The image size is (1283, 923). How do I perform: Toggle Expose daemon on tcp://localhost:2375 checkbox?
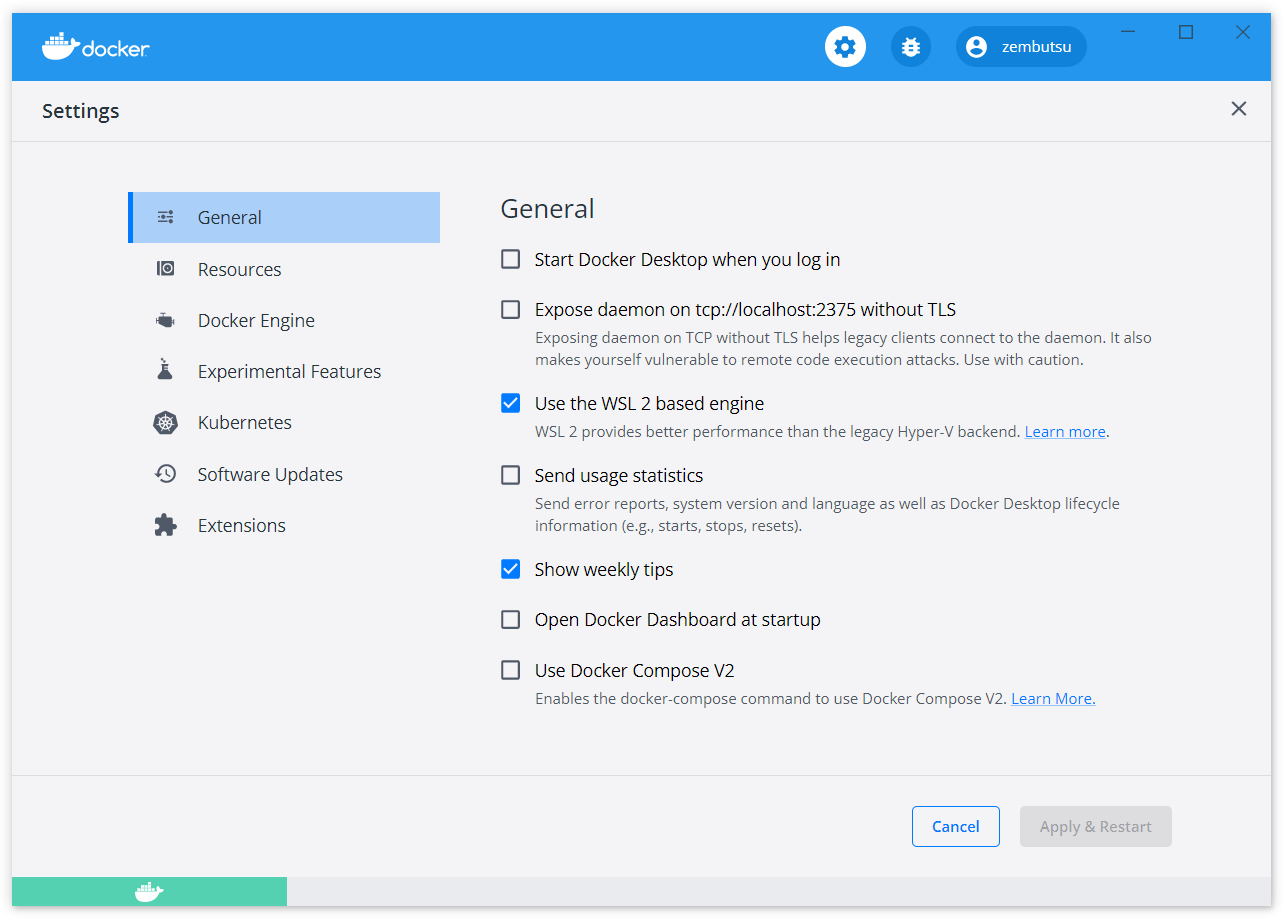[511, 310]
